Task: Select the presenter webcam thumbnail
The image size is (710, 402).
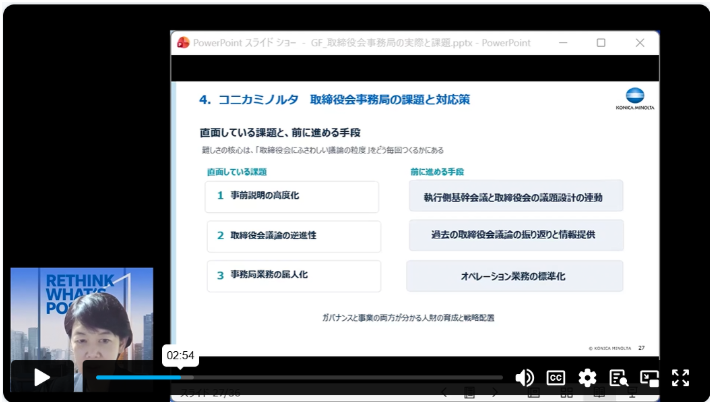Action: pos(82,315)
